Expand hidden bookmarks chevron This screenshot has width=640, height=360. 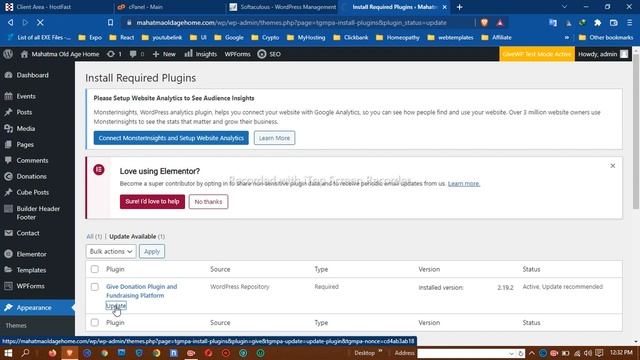tap(567, 38)
